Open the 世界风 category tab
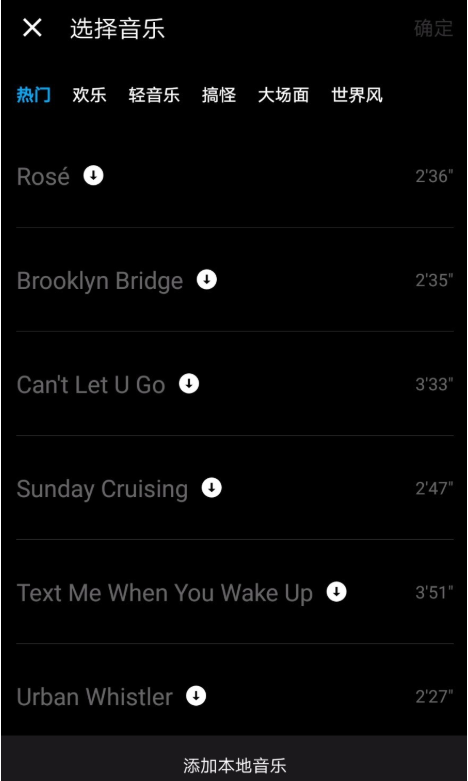 (357, 95)
